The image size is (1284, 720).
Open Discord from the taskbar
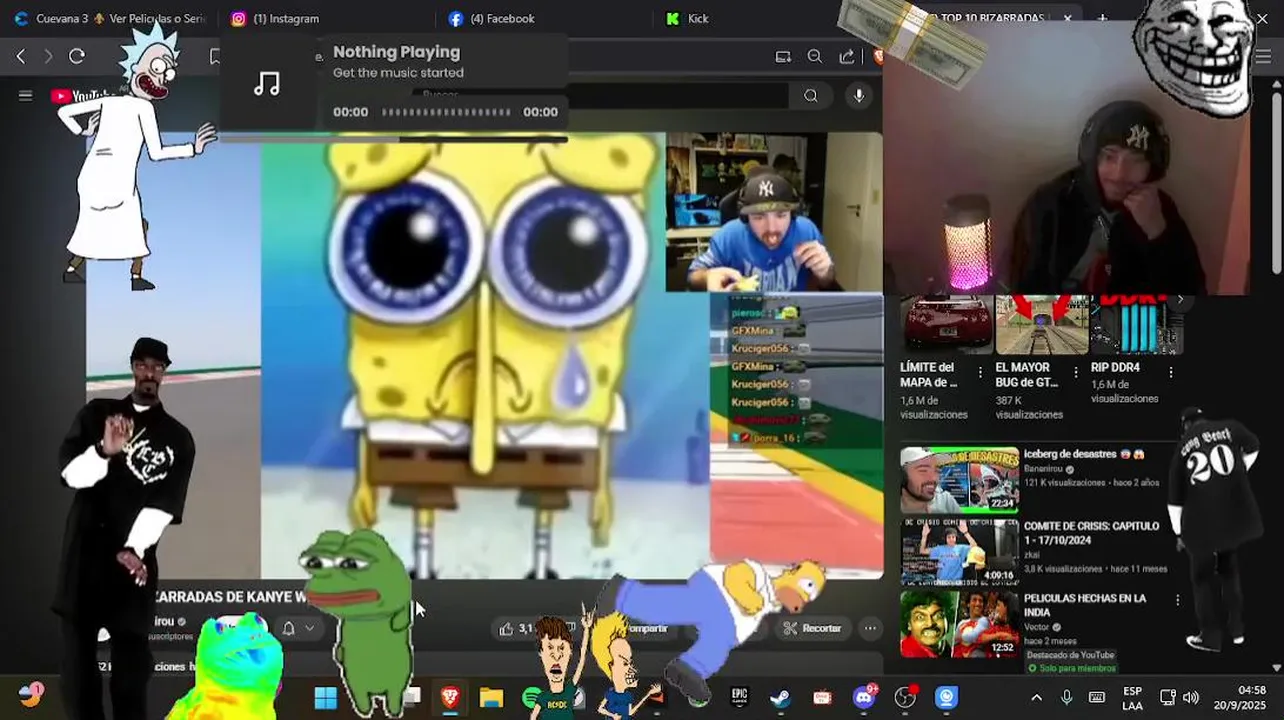[x=865, y=698]
